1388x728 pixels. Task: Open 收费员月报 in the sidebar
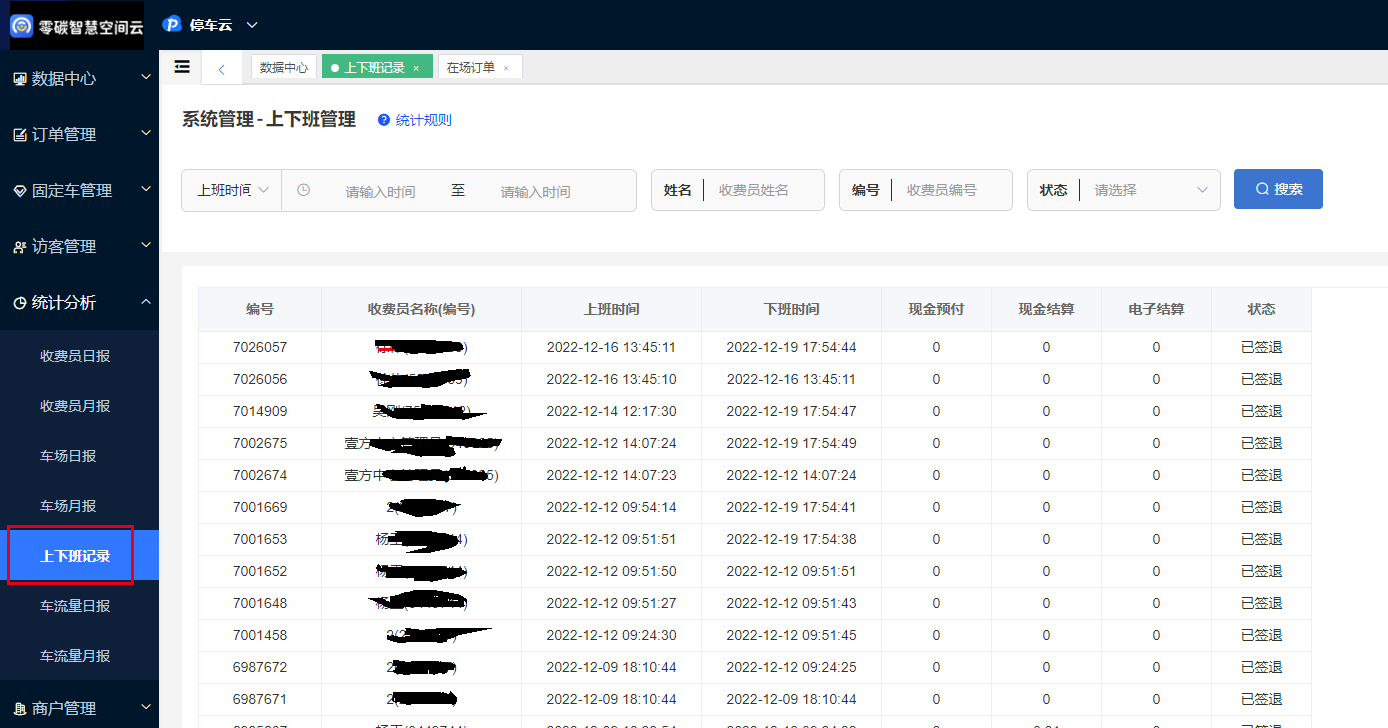pyautogui.click(x=75, y=406)
